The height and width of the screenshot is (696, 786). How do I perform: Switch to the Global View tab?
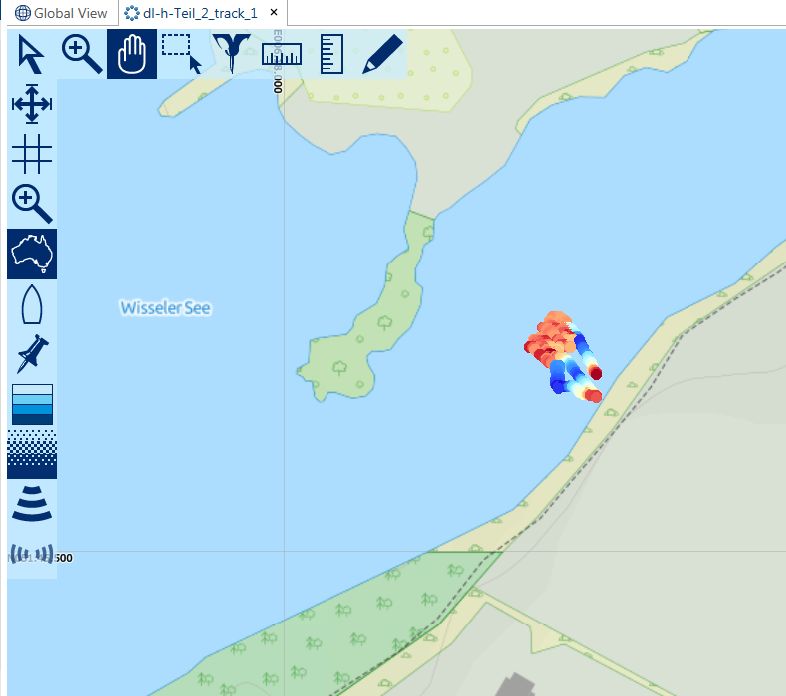click(61, 13)
